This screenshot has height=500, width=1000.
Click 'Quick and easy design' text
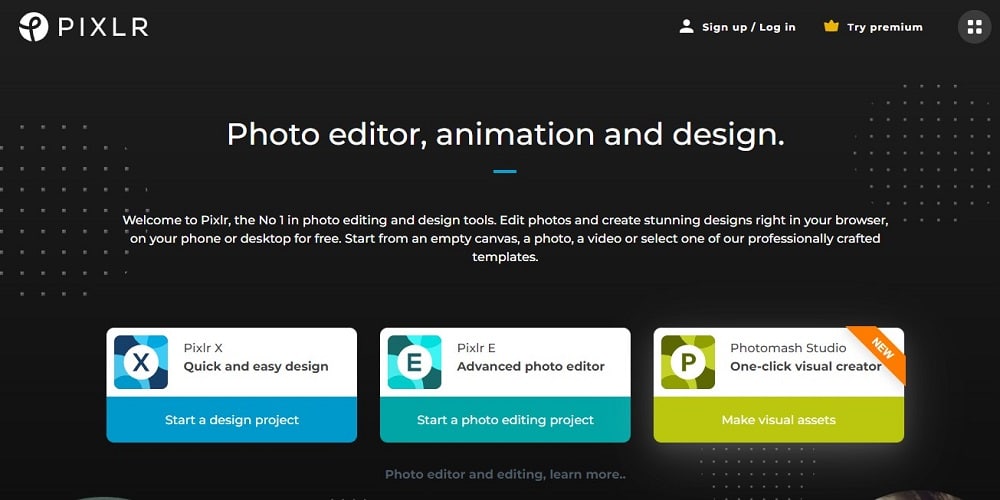256,367
